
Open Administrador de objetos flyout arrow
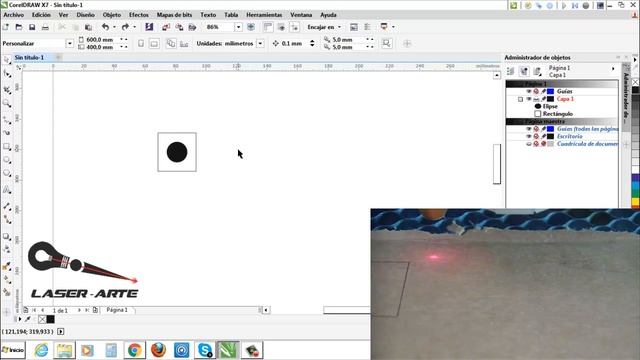[x=613, y=69]
